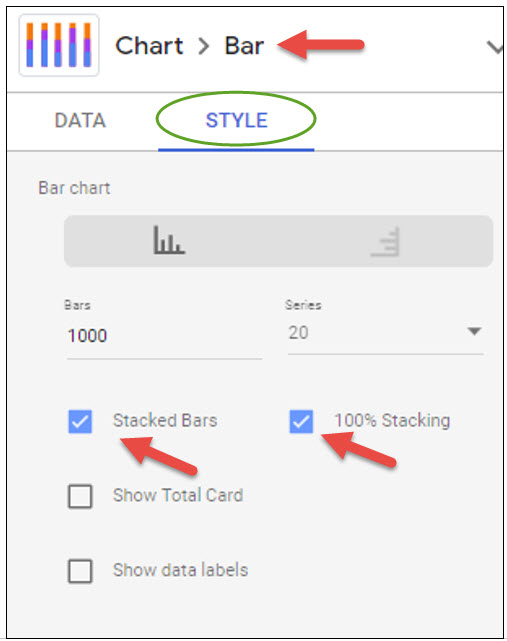
Task: Expand the chart type chevron dropdown
Action: click(x=495, y=47)
